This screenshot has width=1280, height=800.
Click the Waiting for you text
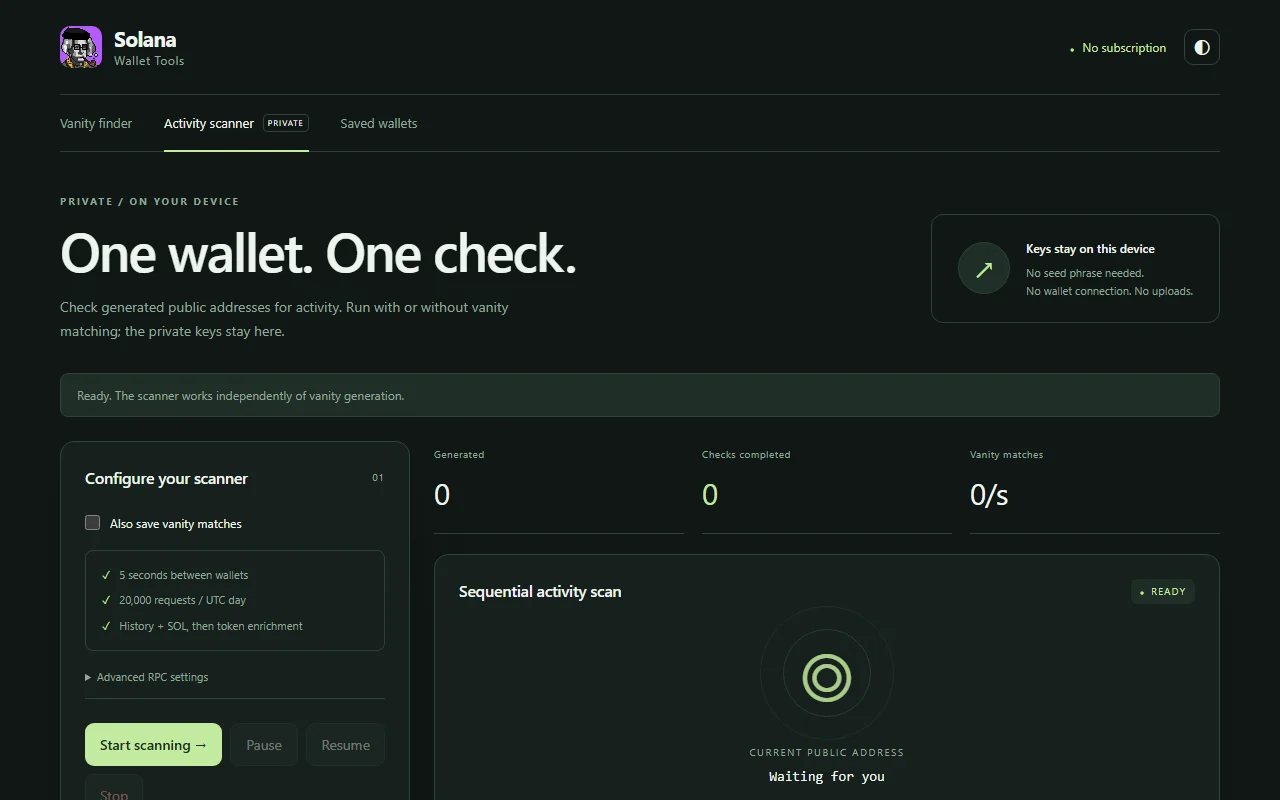(827, 776)
